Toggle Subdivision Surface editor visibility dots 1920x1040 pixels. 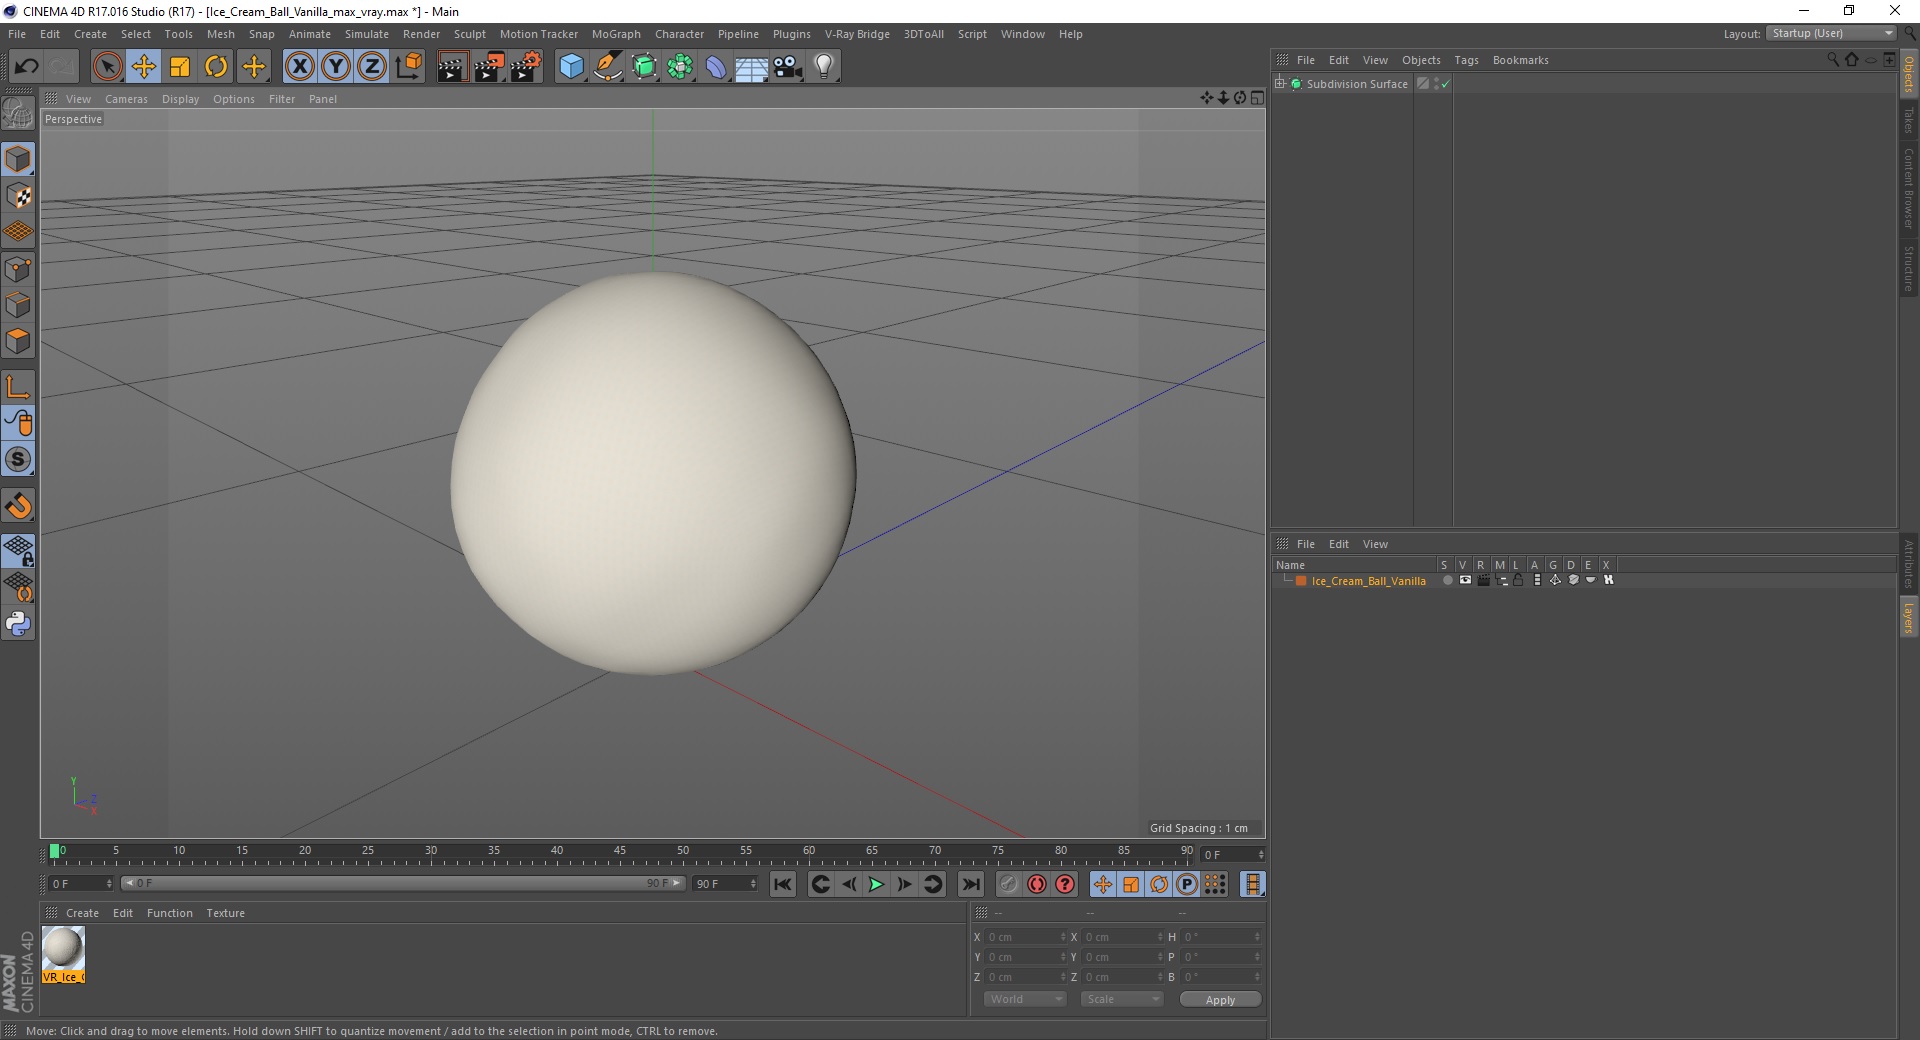(x=1436, y=84)
